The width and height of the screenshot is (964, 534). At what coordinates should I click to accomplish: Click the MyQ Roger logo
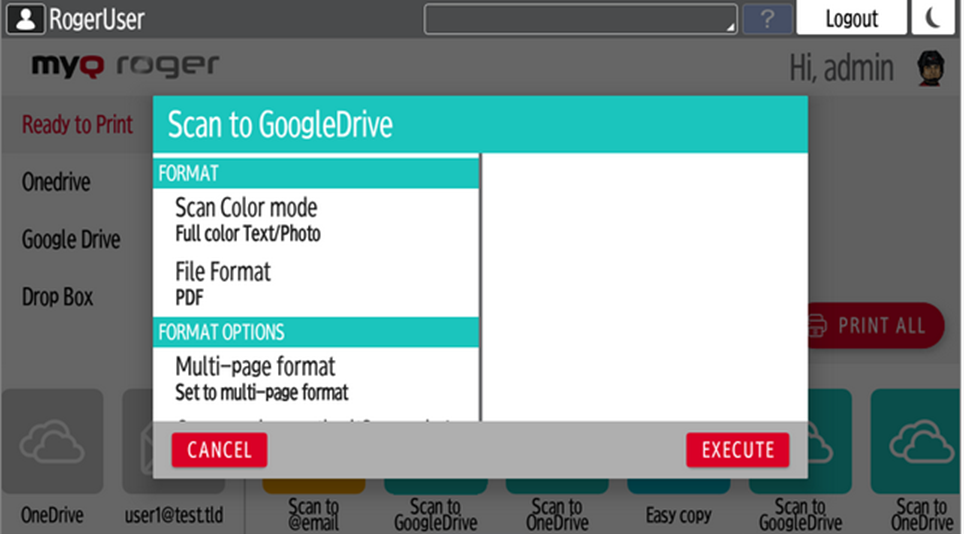(125, 66)
